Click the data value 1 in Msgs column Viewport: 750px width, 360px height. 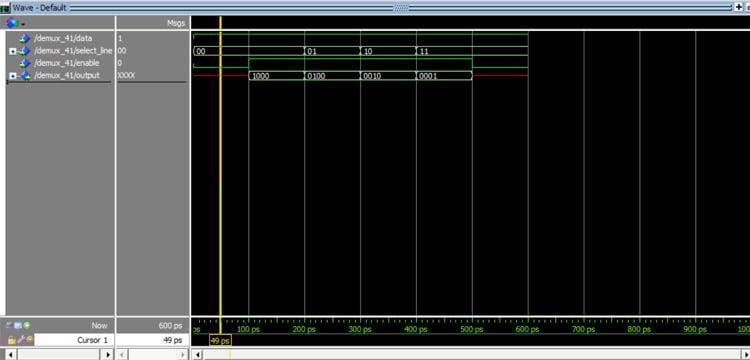coord(120,38)
